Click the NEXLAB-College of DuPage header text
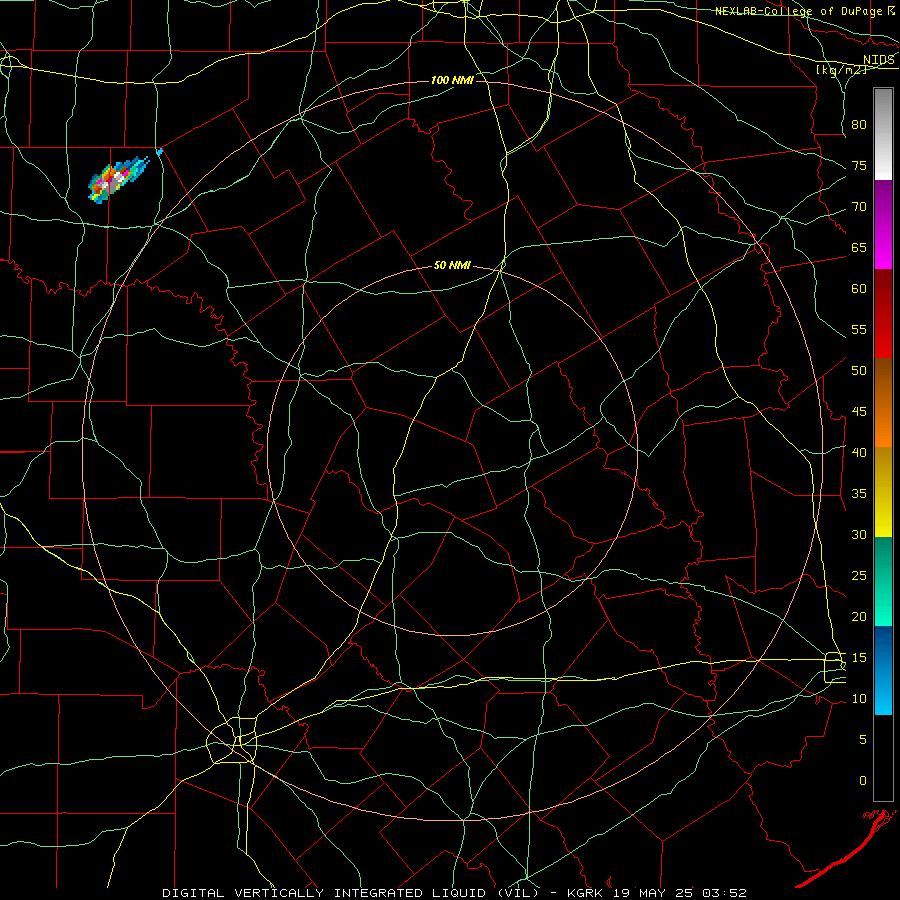 [799, 11]
